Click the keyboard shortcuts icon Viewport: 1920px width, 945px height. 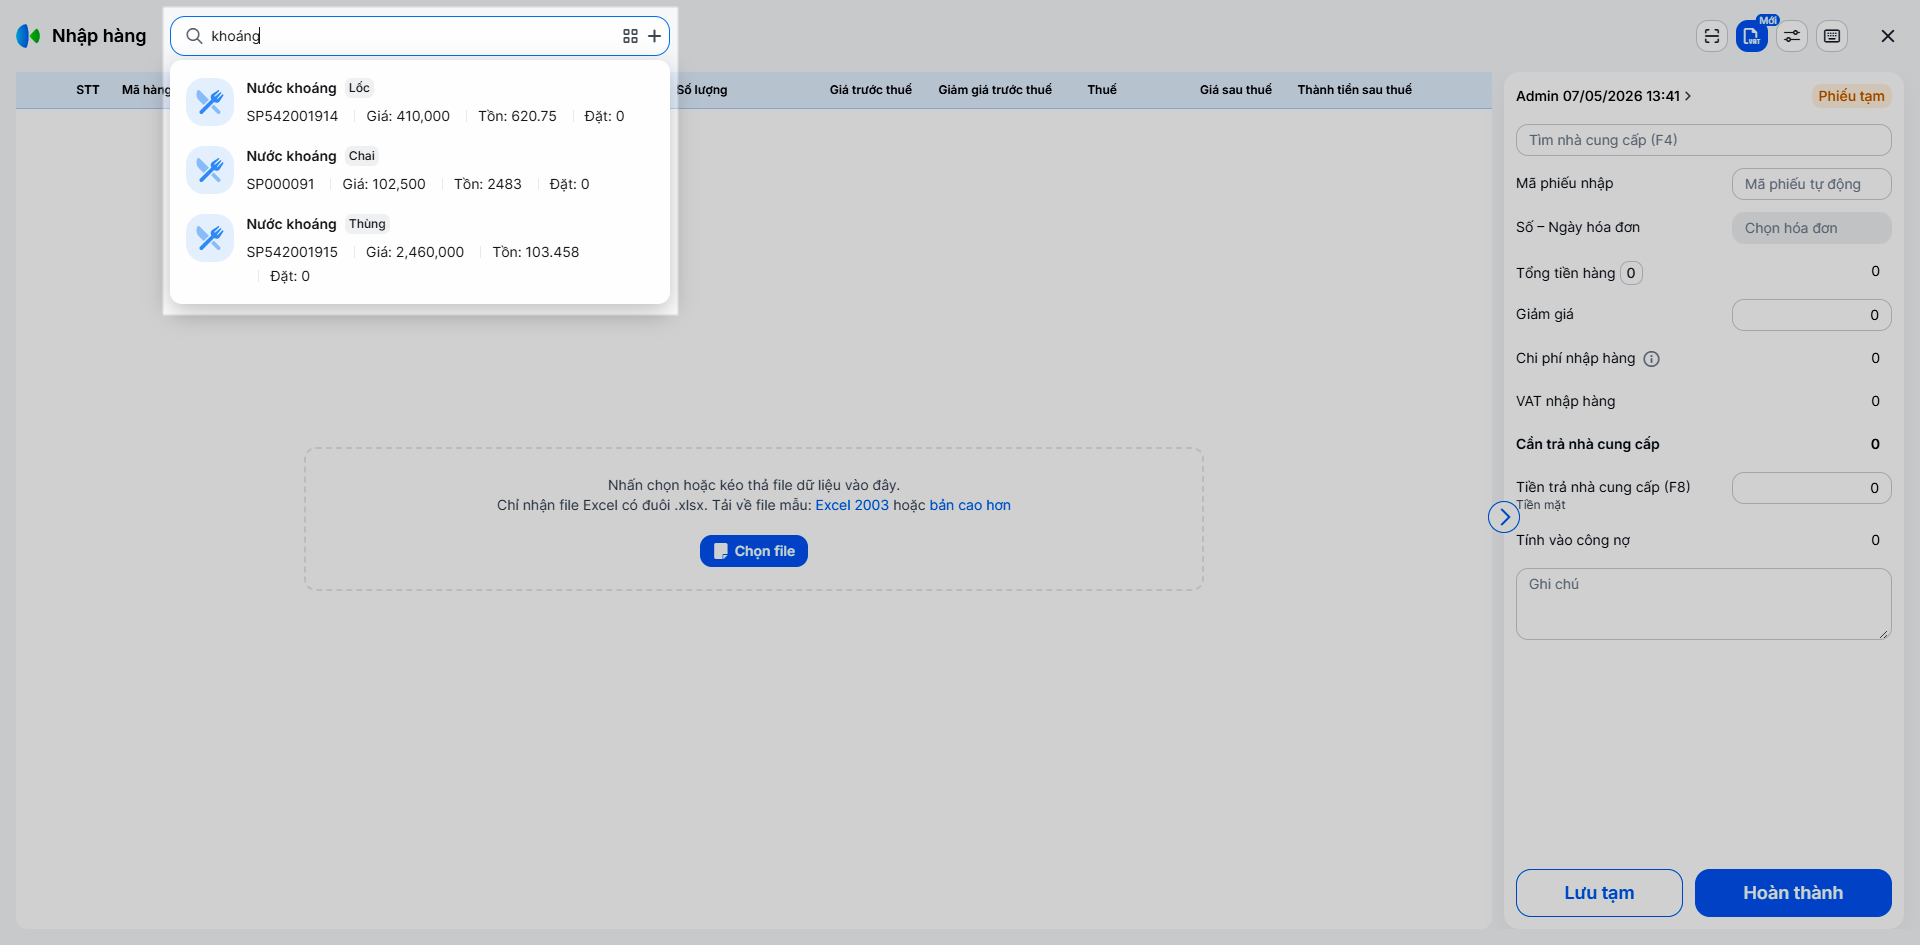click(x=1832, y=36)
